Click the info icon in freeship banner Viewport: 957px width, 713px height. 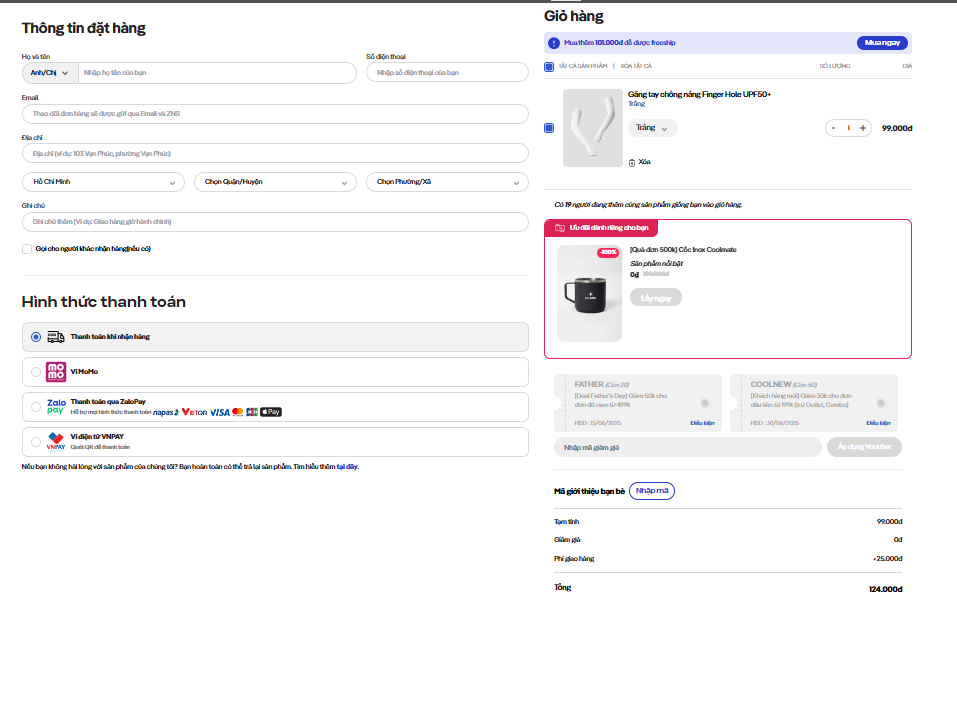(554, 43)
